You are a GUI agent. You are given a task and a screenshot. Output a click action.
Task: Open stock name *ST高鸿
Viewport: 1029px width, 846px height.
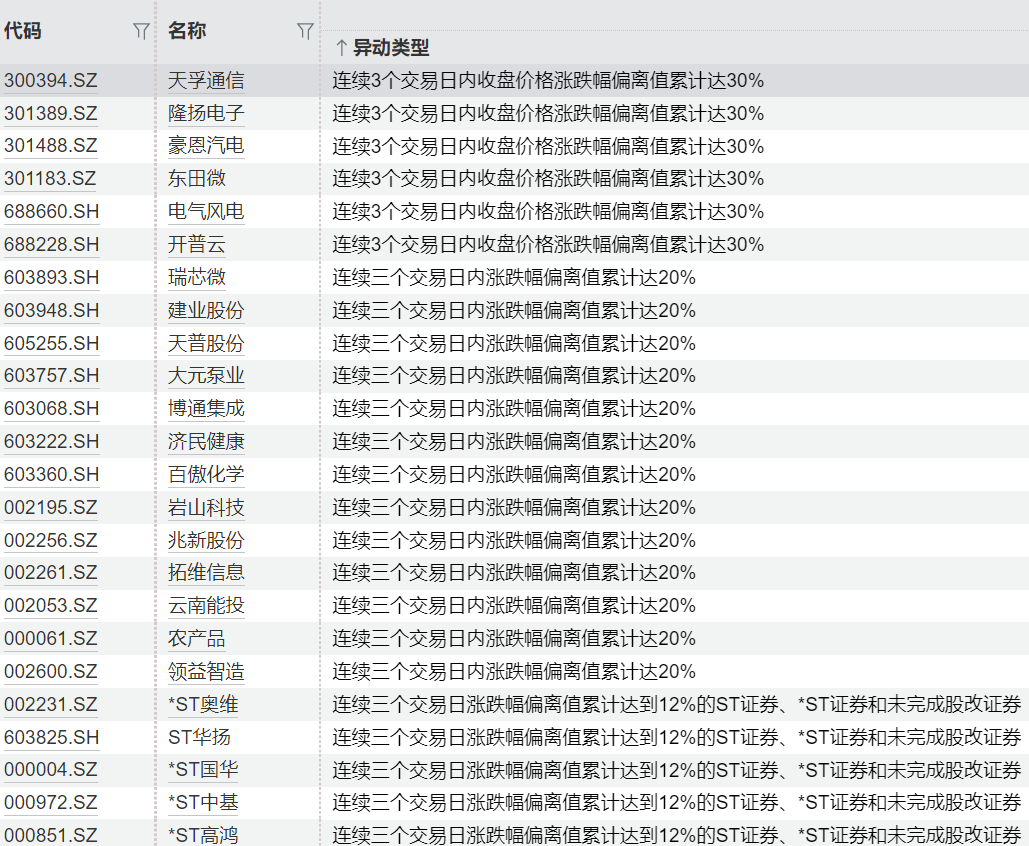(203, 835)
